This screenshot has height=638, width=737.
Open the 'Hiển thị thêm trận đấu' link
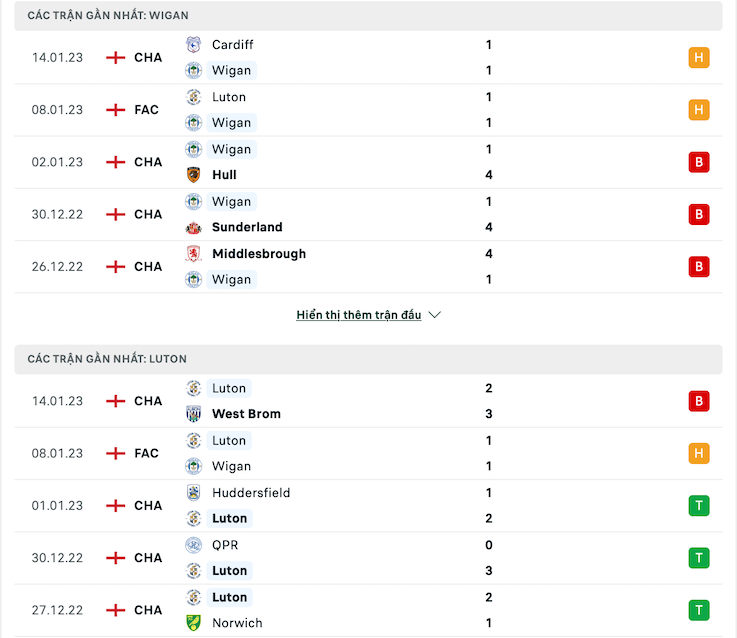[x=359, y=315]
